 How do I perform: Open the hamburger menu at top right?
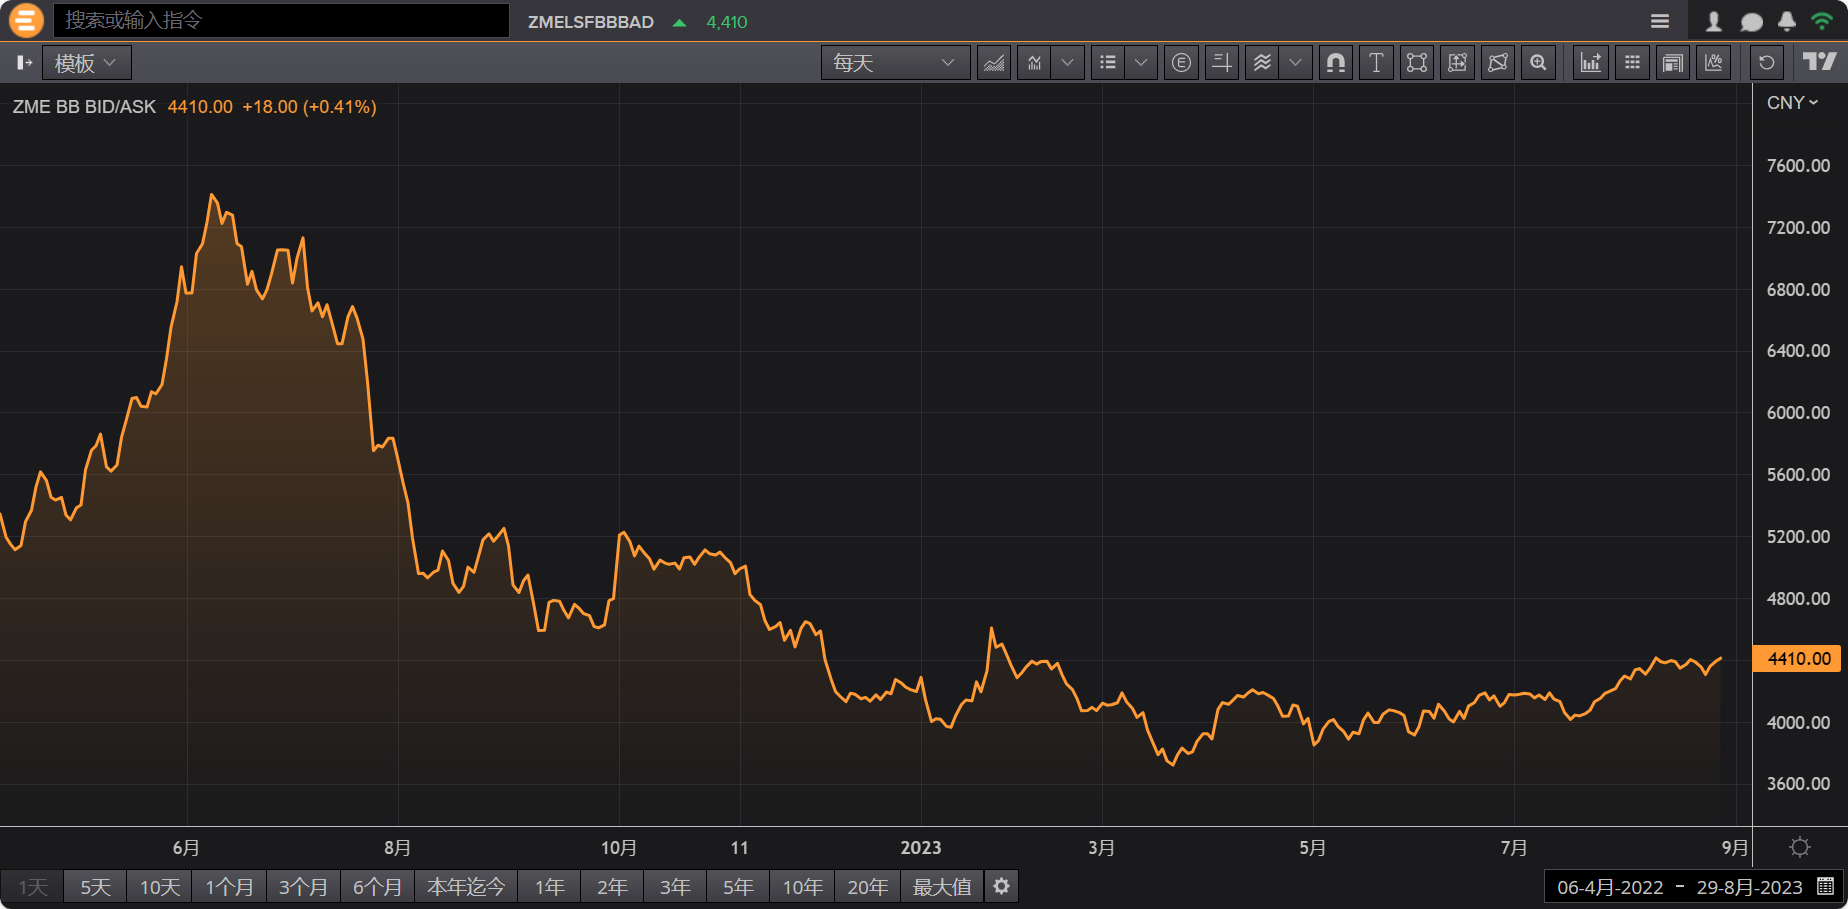[x=1660, y=21]
